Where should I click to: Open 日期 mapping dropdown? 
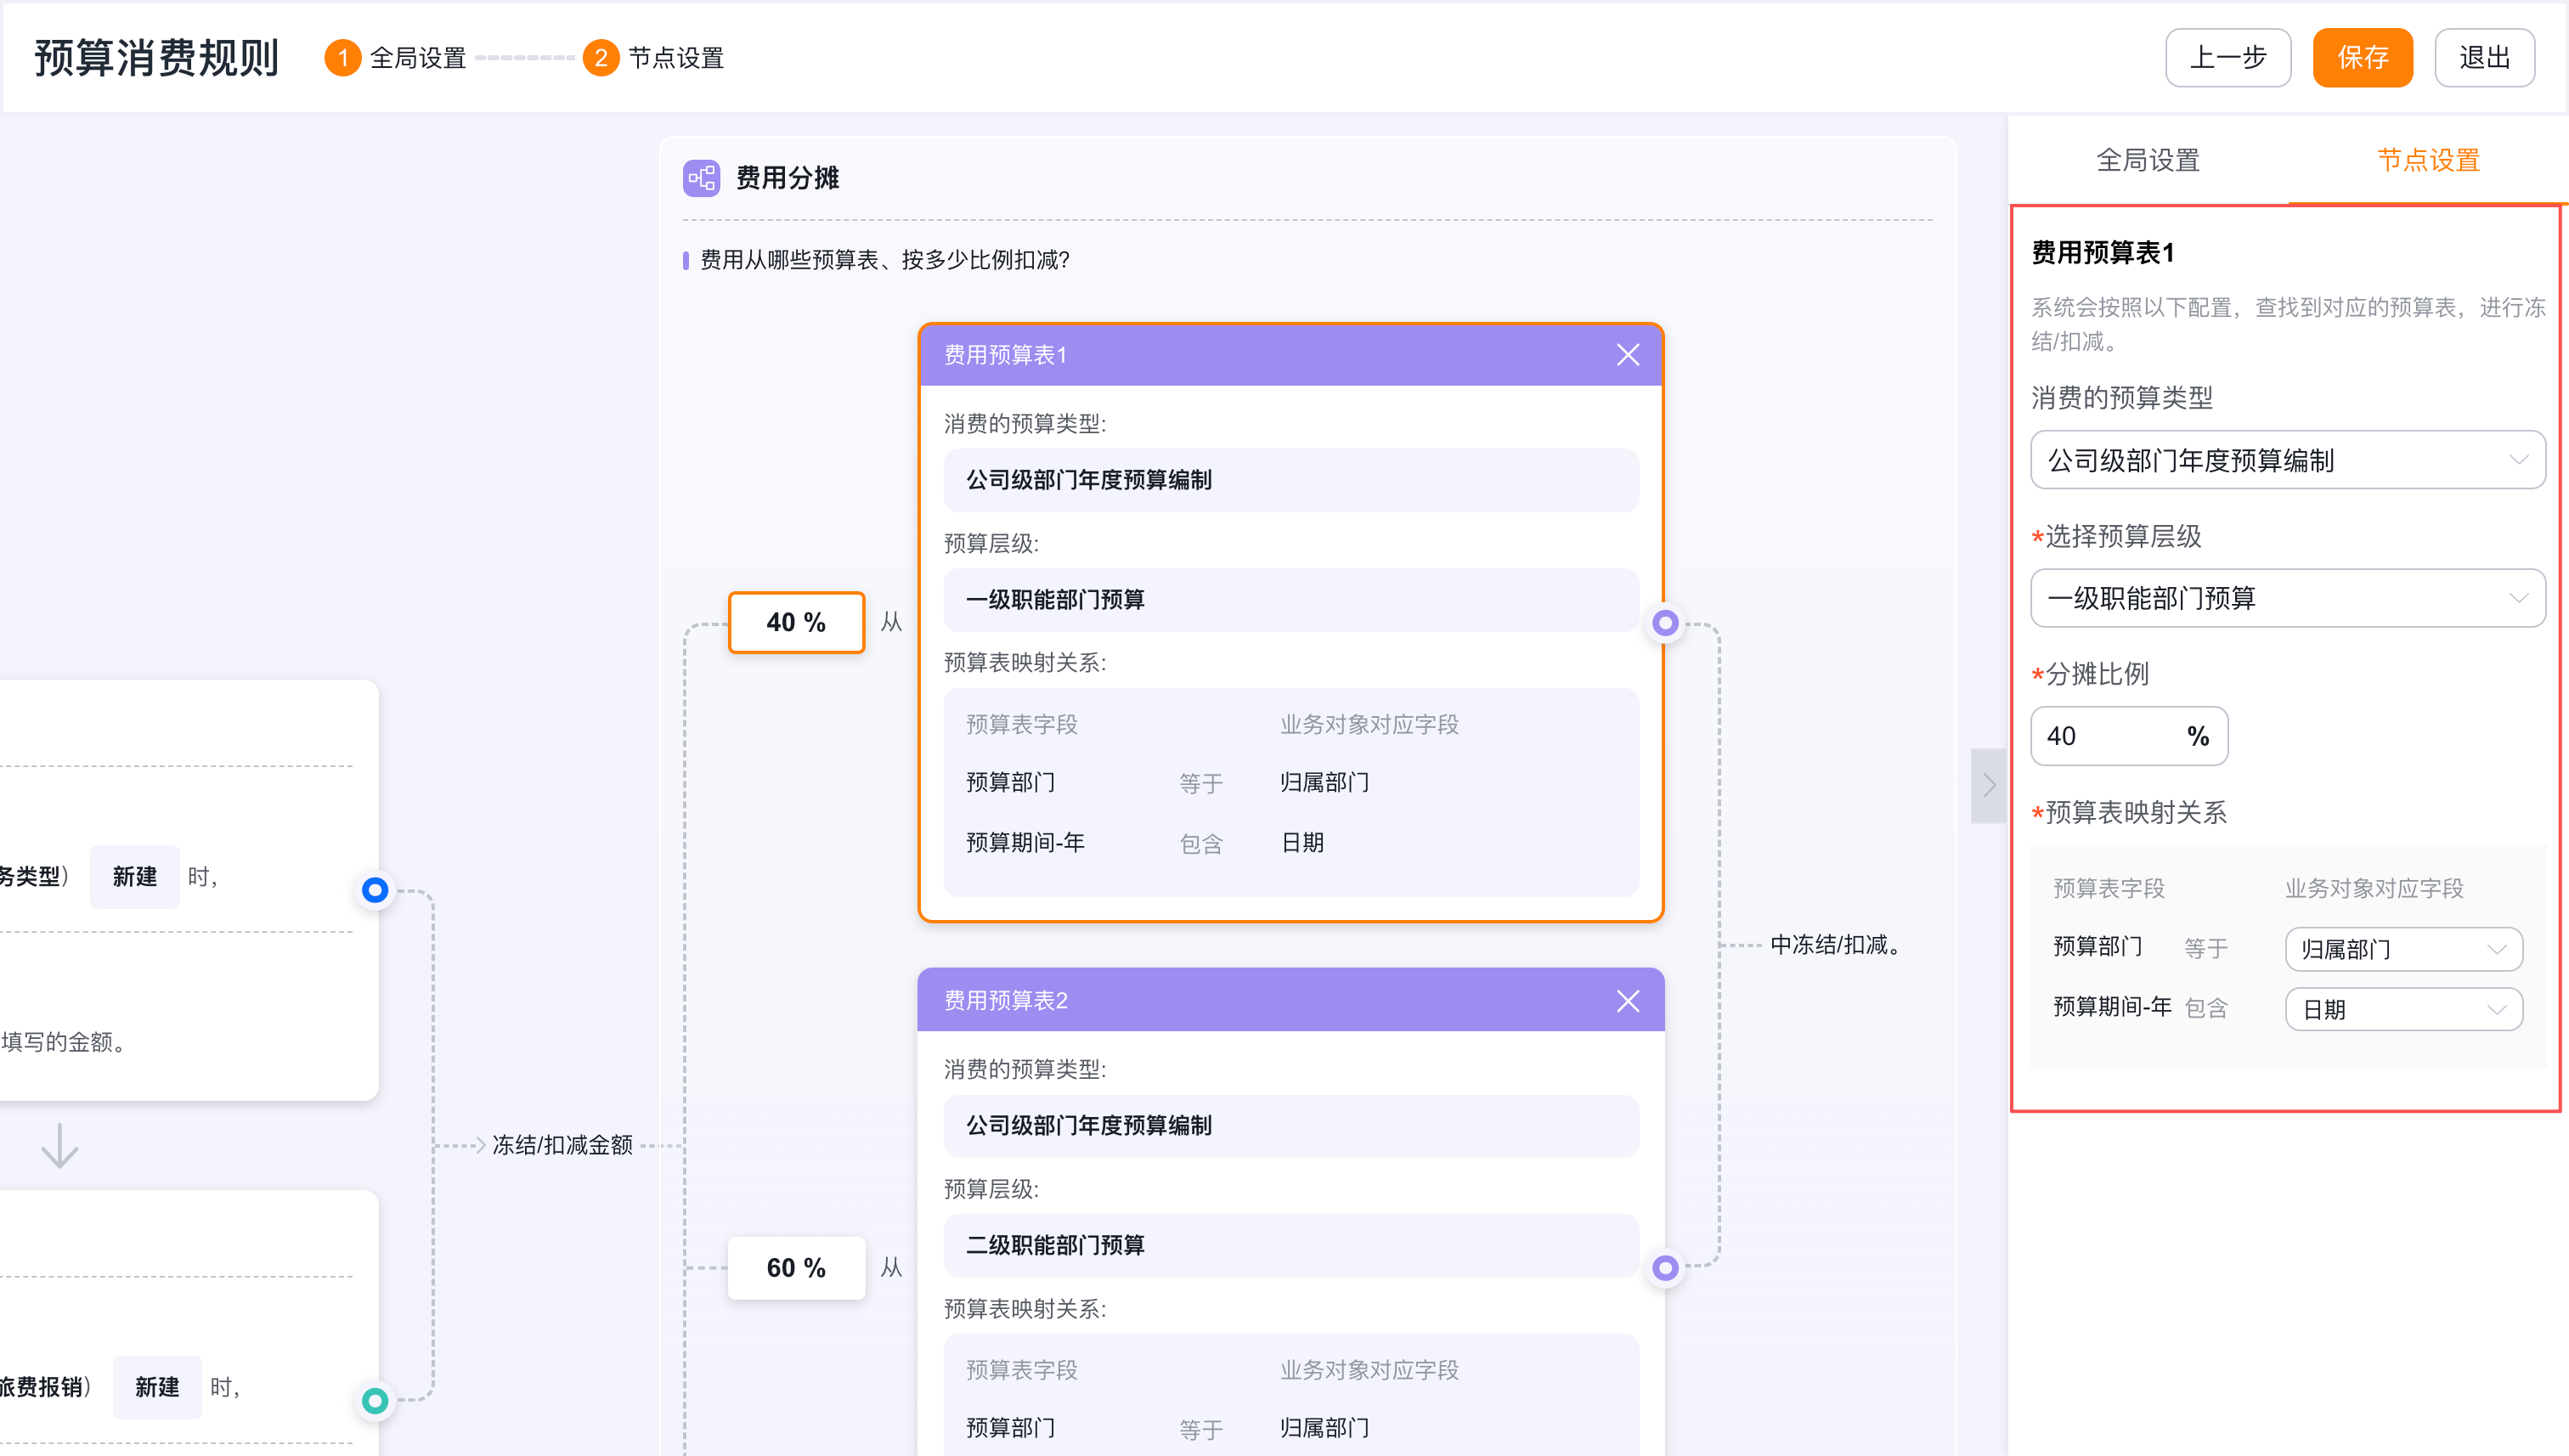[x=2403, y=1009]
